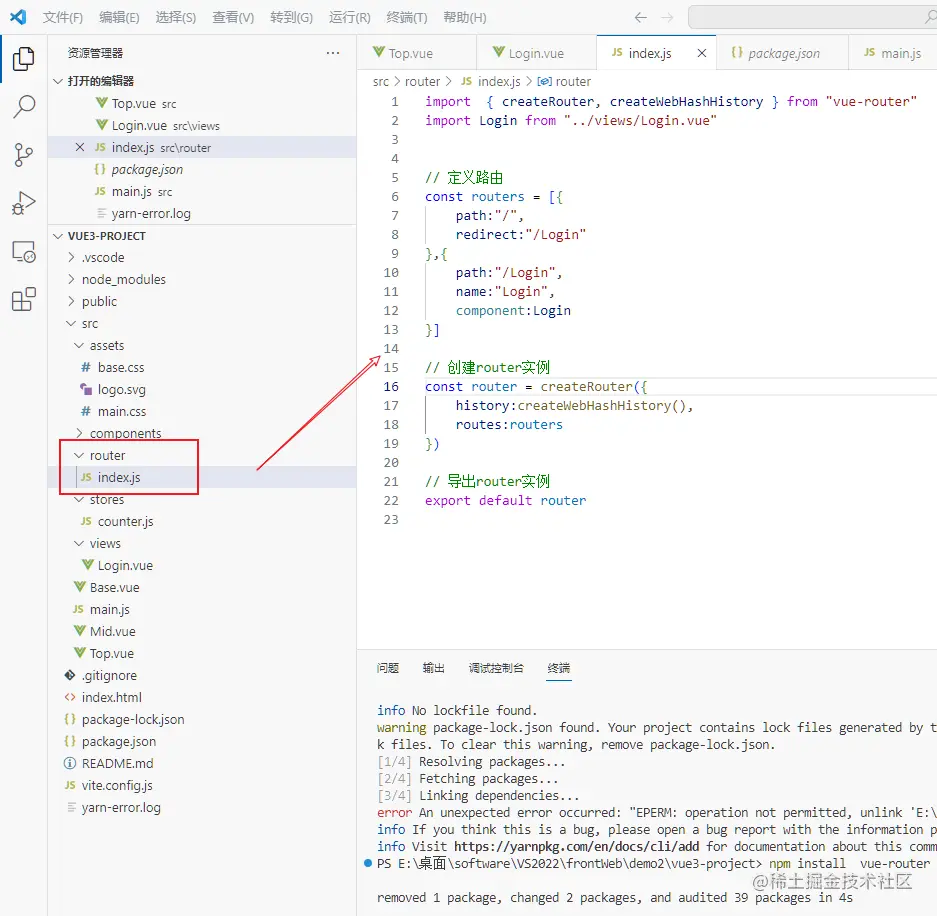
Task: Click the router folder breadcrumb segment
Action: pyautogui.click(x=422, y=81)
